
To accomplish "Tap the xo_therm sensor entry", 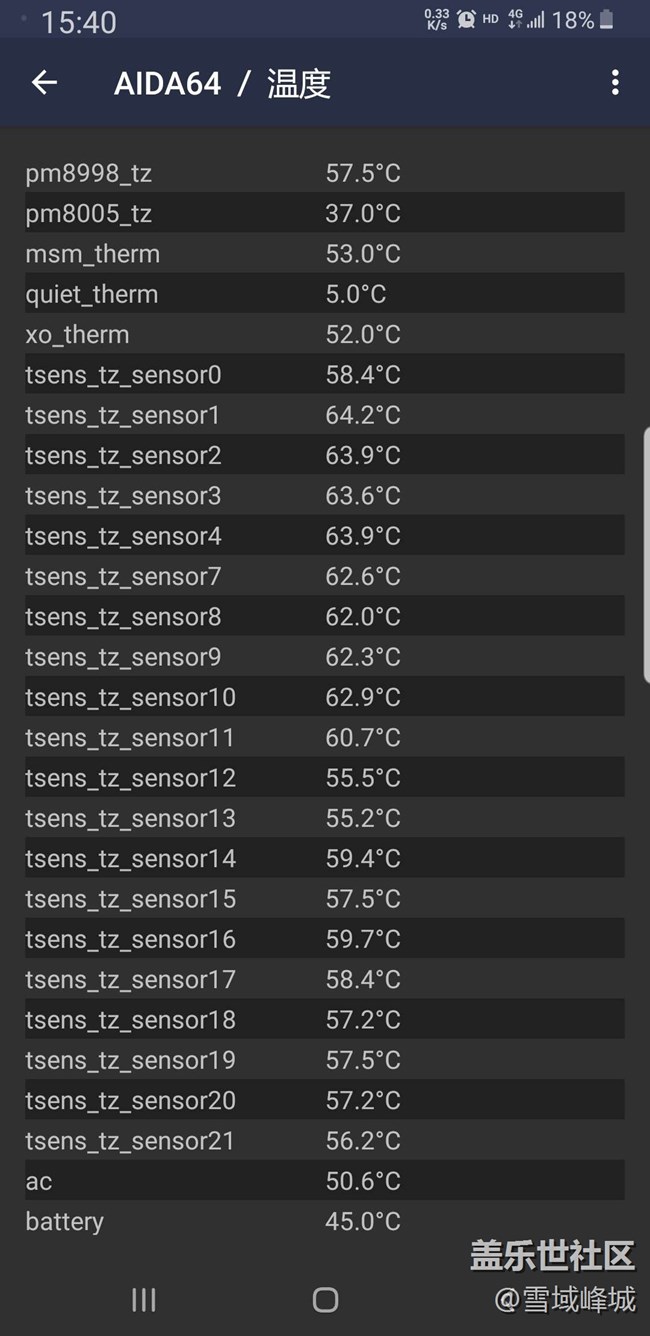I will [x=325, y=334].
